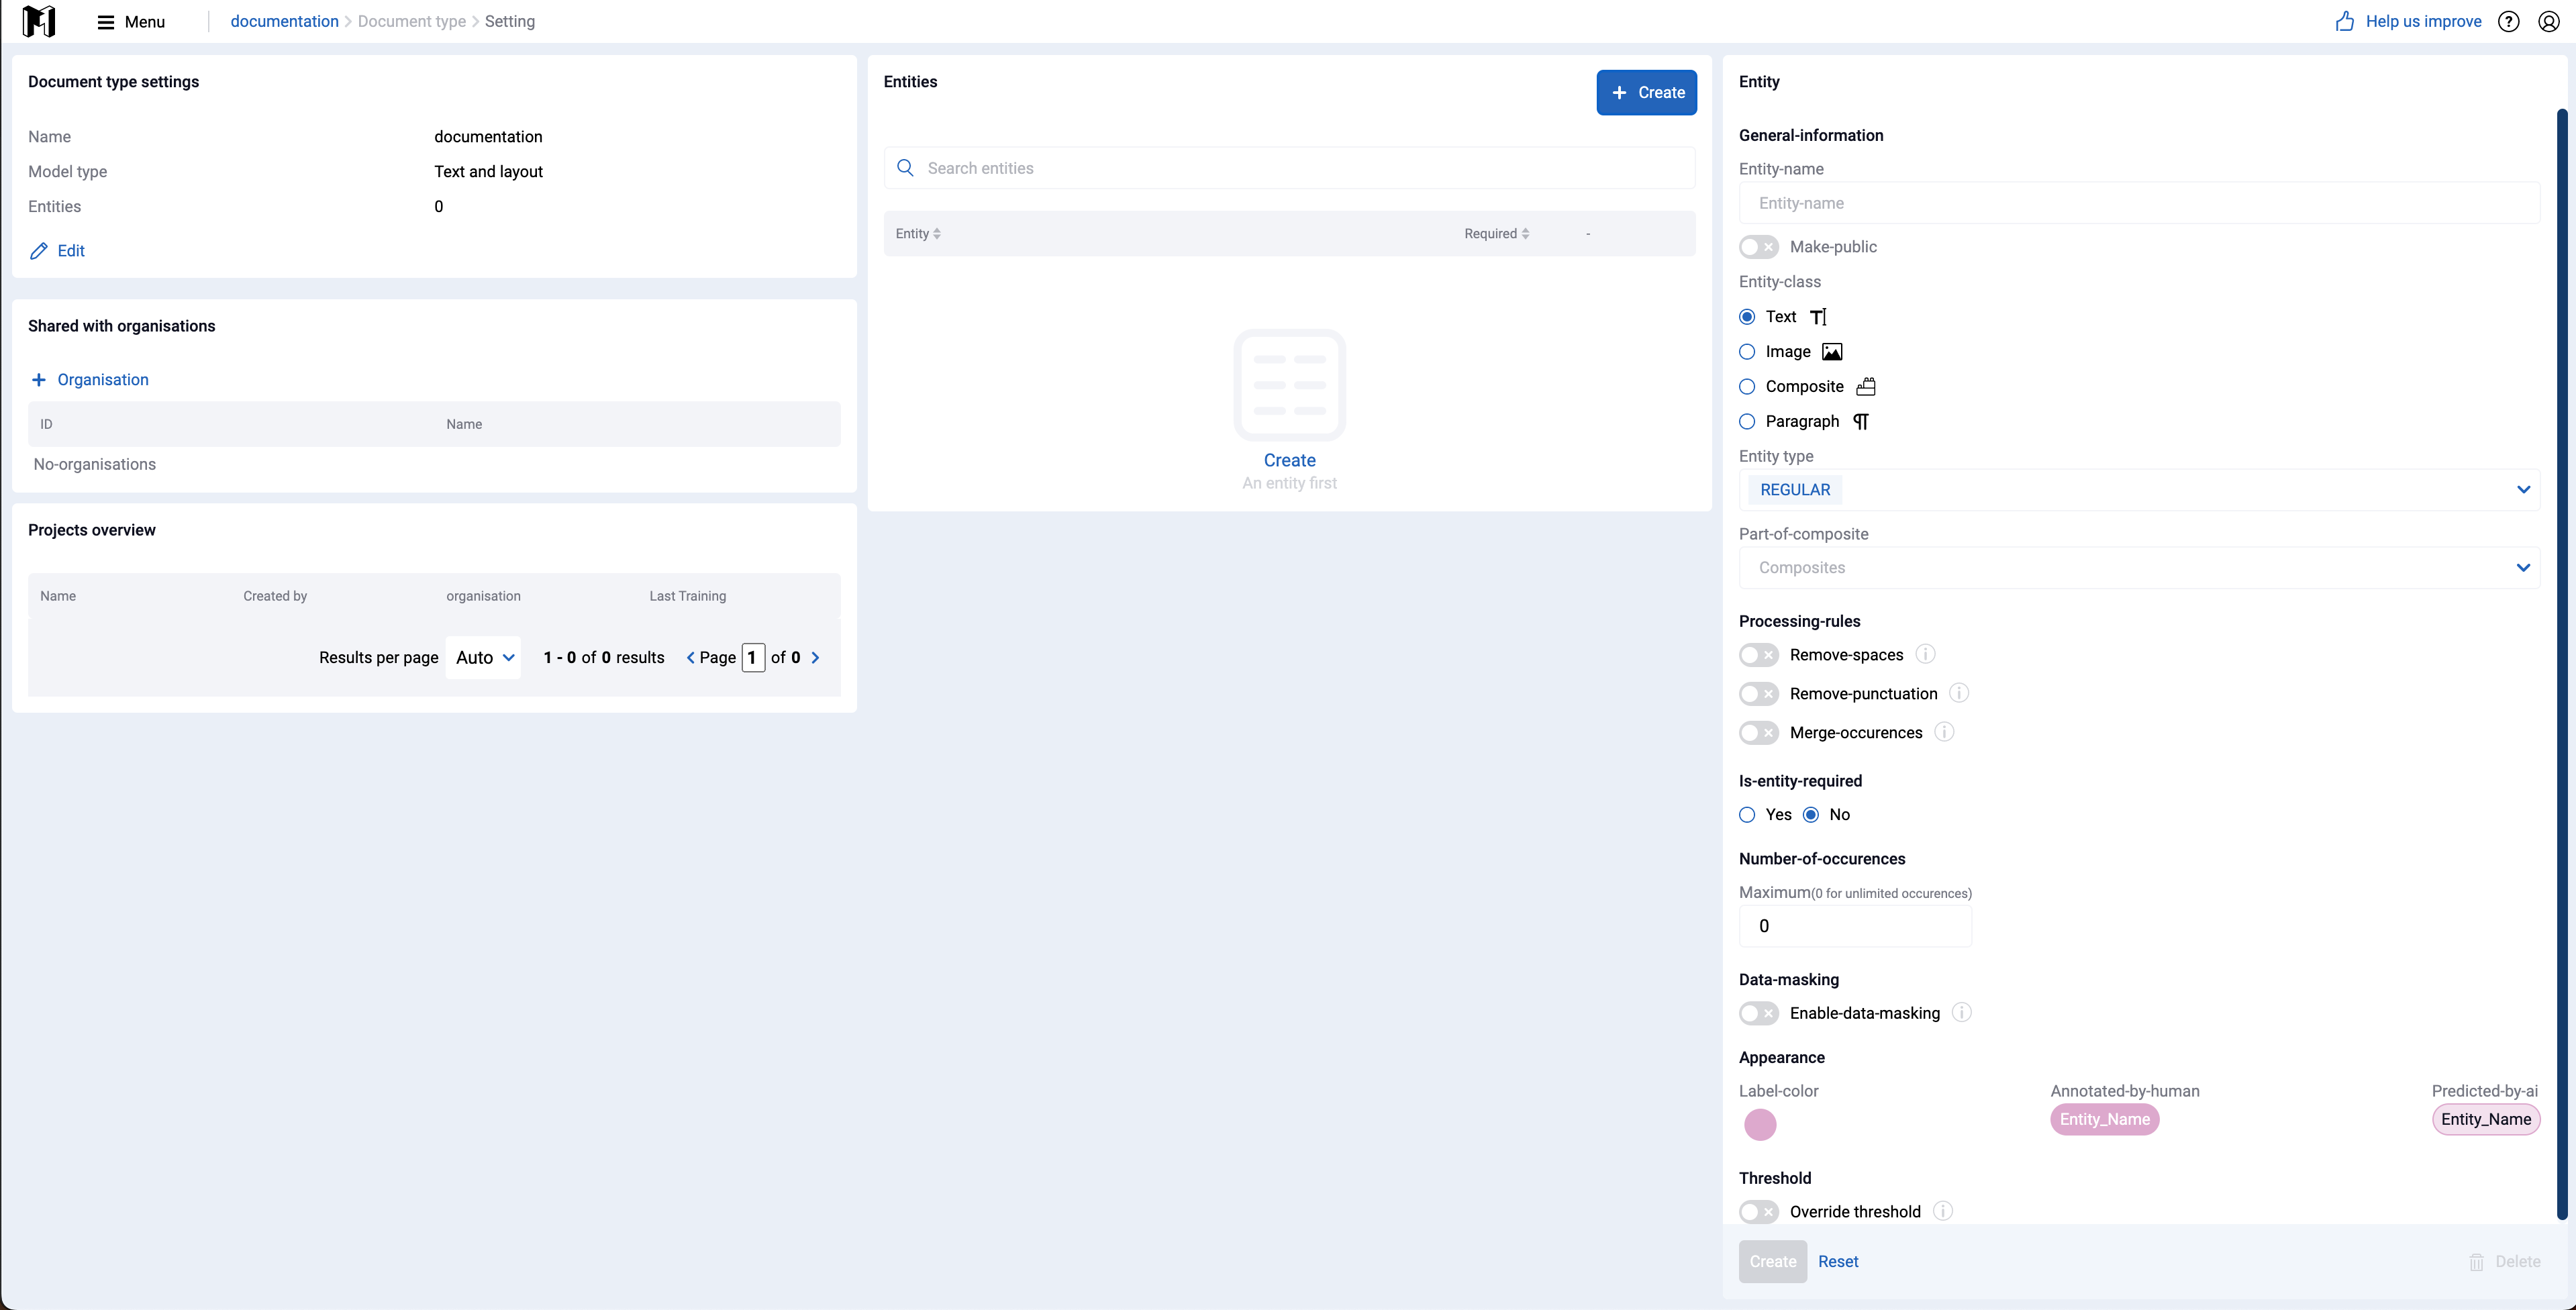Select the Text entity-class radio
2576x1310 pixels.
(x=1747, y=317)
